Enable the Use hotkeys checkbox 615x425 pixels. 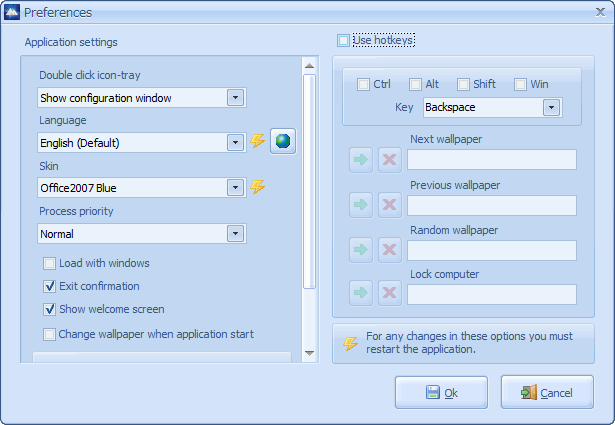(x=343, y=40)
